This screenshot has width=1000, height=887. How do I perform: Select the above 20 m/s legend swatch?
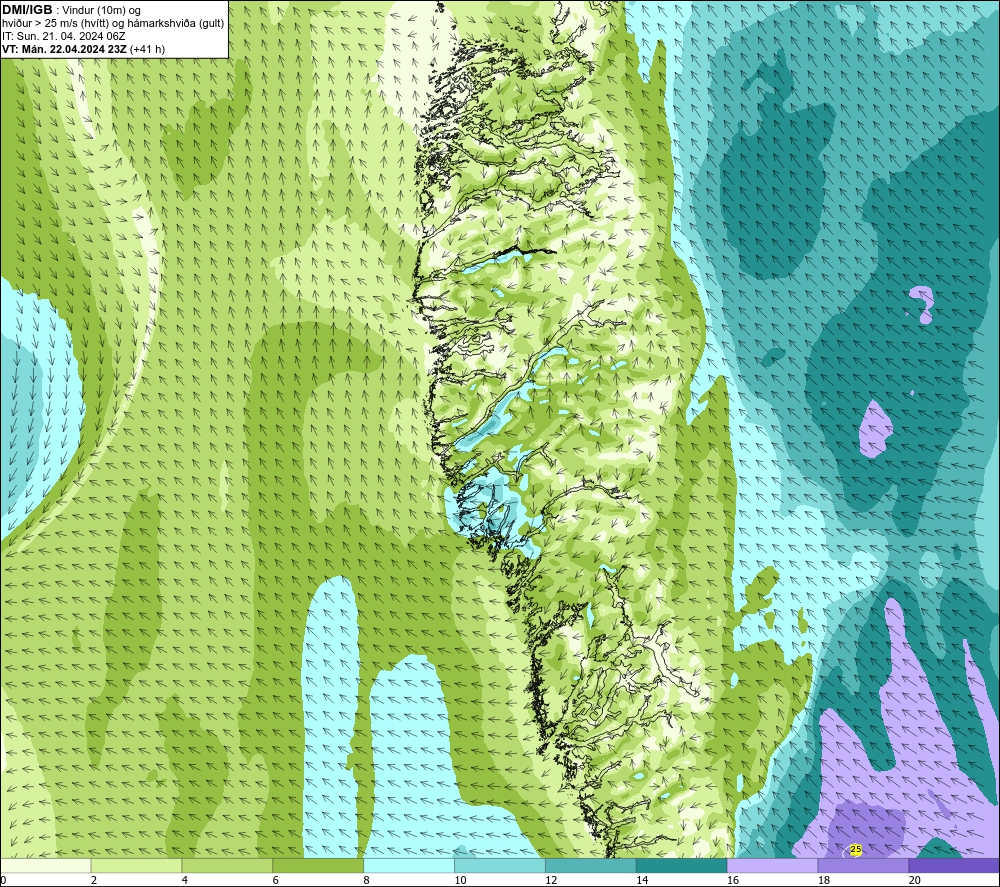click(x=954, y=866)
